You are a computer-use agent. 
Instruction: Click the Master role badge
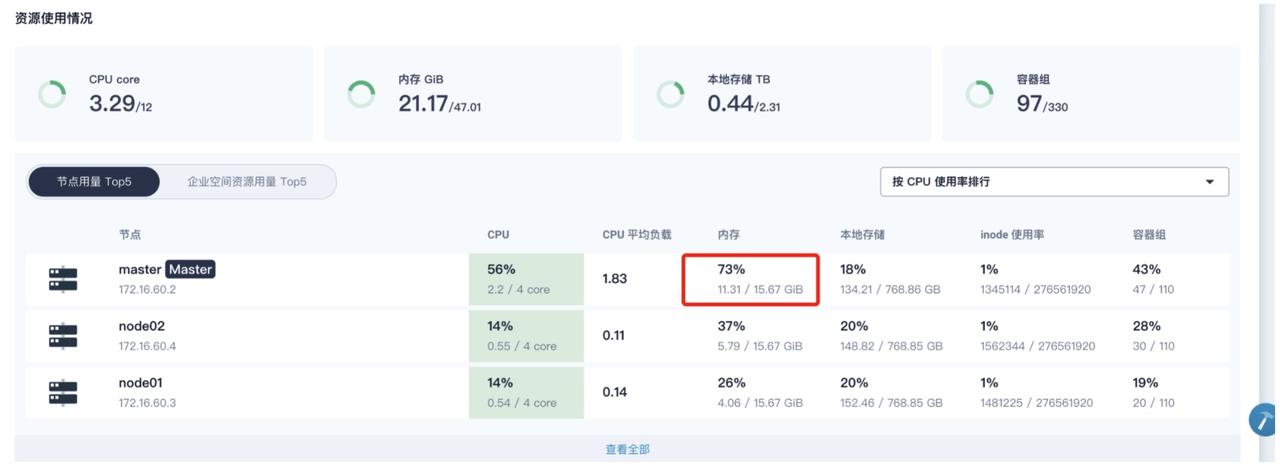[x=190, y=269]
